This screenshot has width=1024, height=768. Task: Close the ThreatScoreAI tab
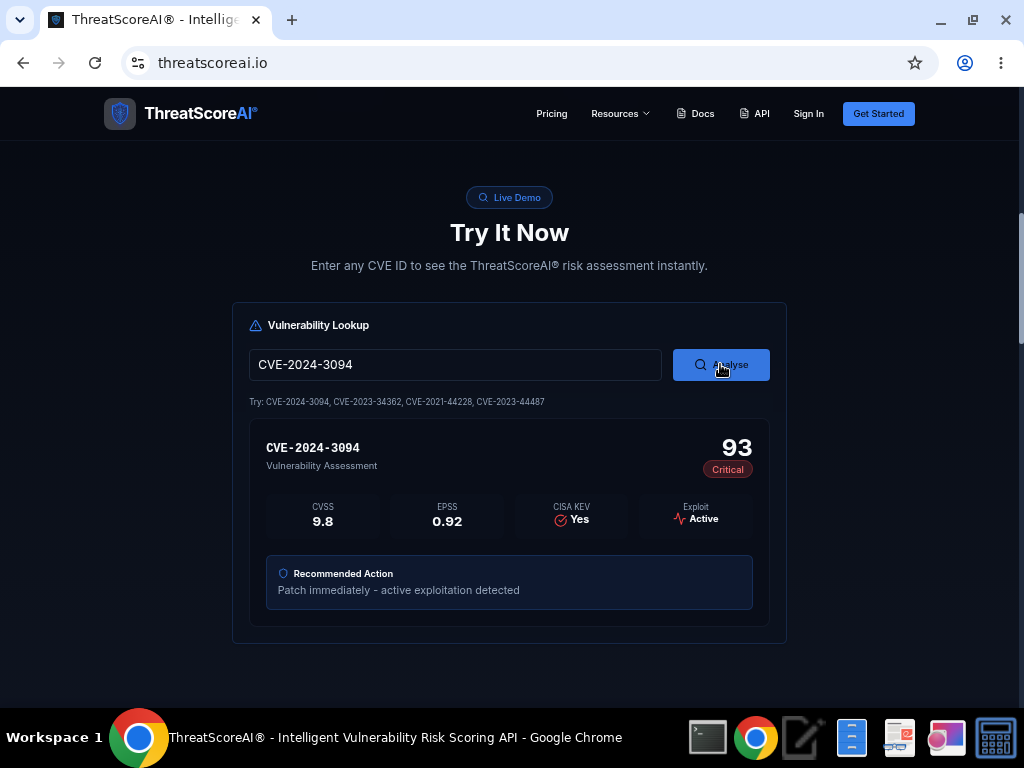click(256, 20)
